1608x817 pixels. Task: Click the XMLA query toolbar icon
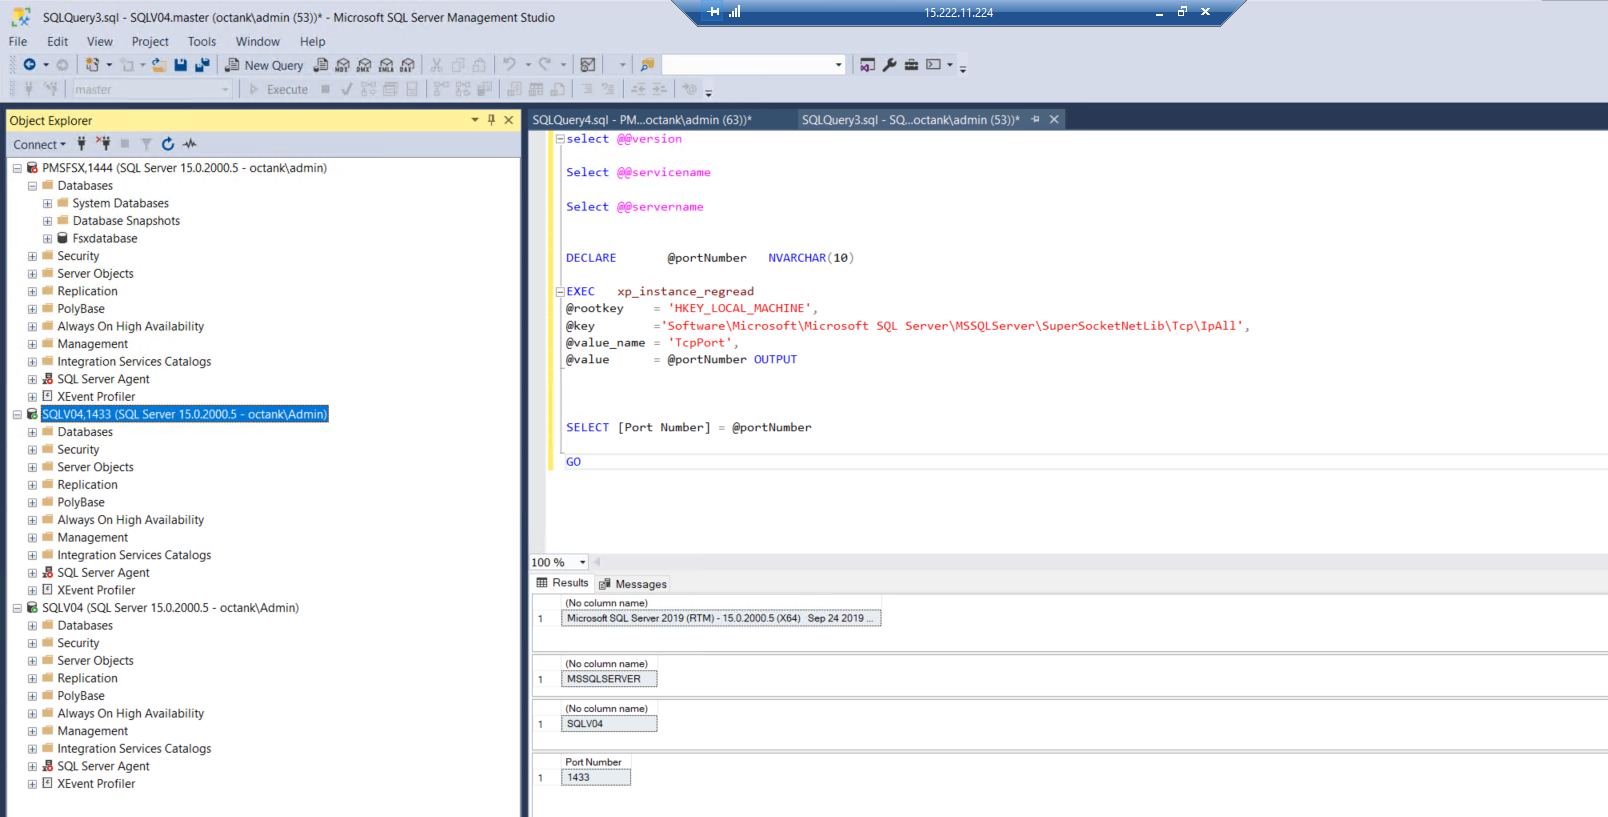coord(386,65)
